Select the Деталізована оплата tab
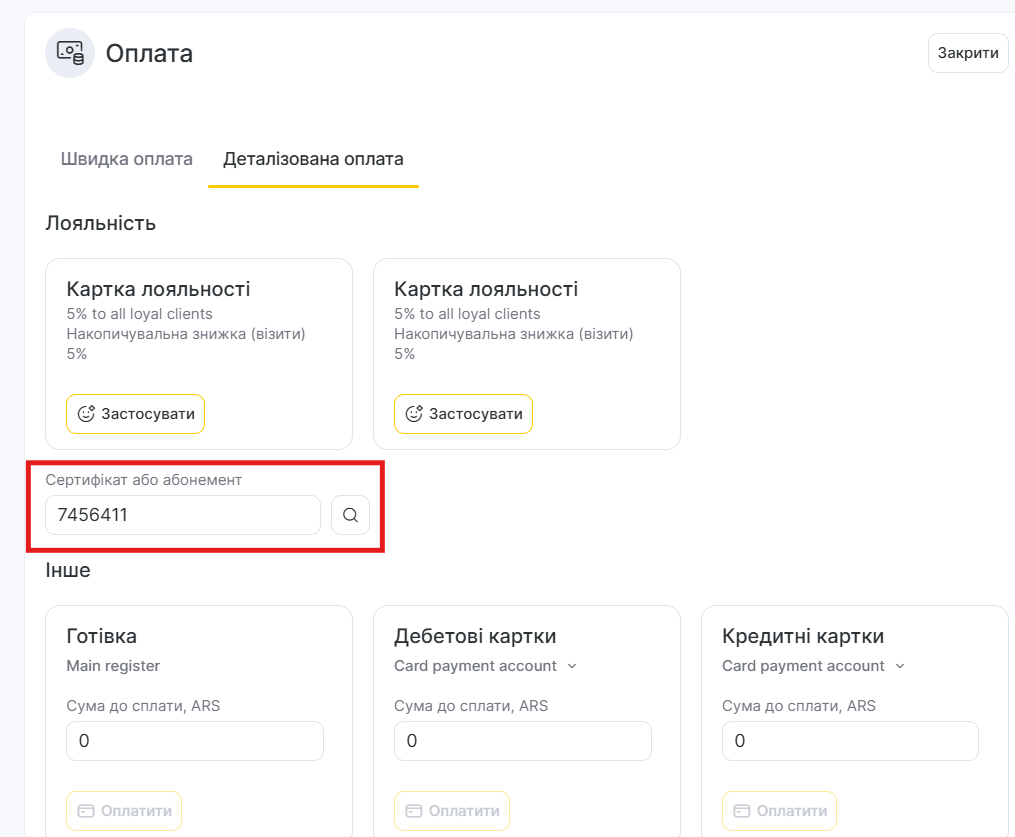 pos(313,159)
